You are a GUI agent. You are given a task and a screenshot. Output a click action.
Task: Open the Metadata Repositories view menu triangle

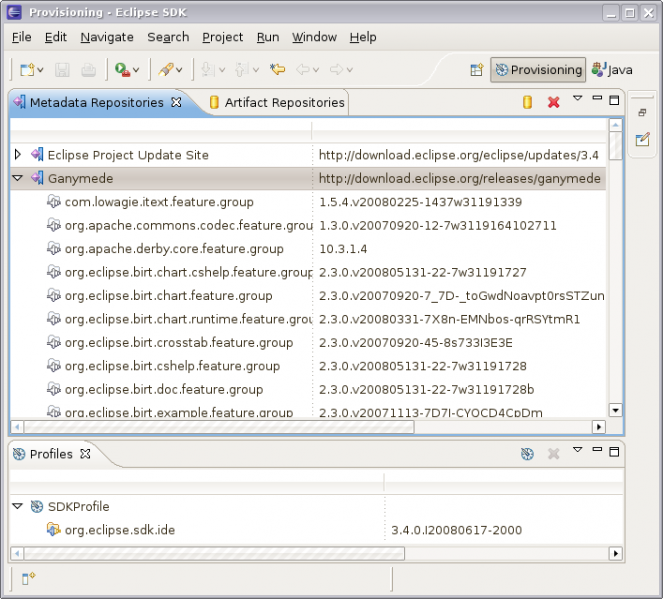pos(578,98)
